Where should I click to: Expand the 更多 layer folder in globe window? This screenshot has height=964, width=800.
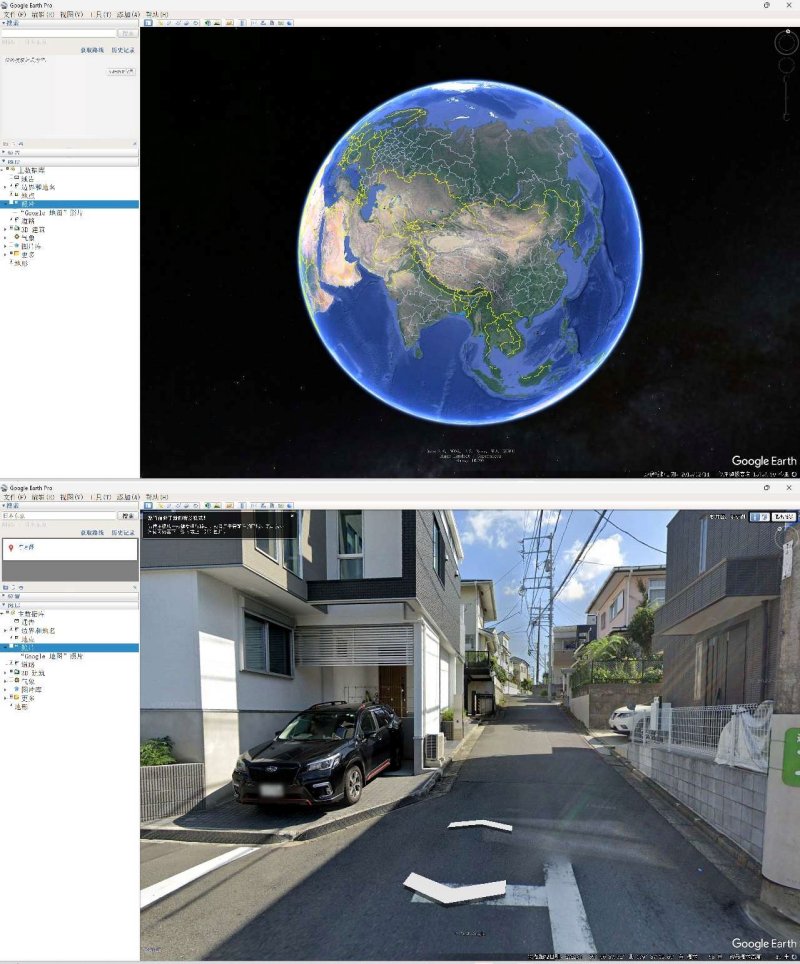[5, 254]
